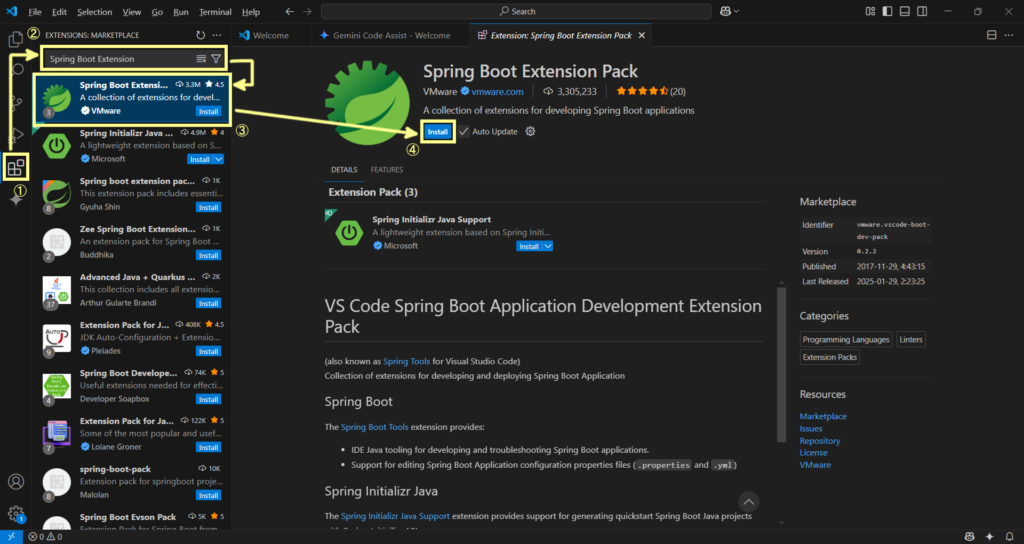1024x544 pixels.
Task: Split the editor with the layout icon
Action: (x=991, y=35)
